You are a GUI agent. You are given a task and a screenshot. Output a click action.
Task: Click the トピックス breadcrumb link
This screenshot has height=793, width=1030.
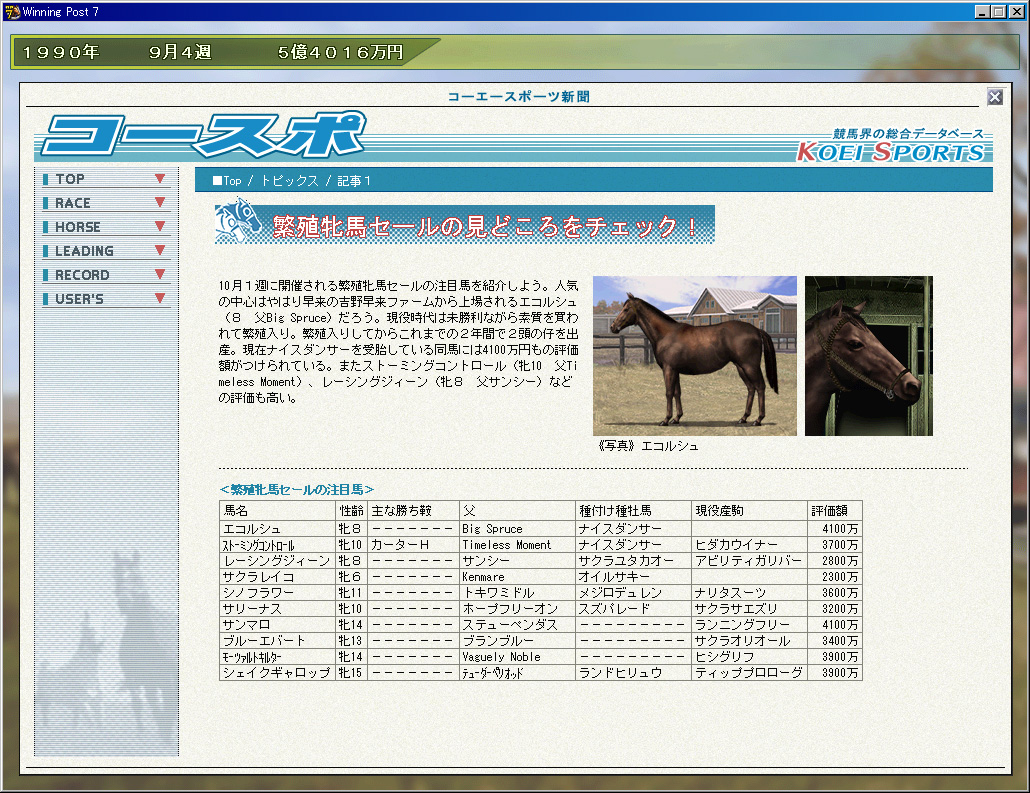(x=290, y=181)
